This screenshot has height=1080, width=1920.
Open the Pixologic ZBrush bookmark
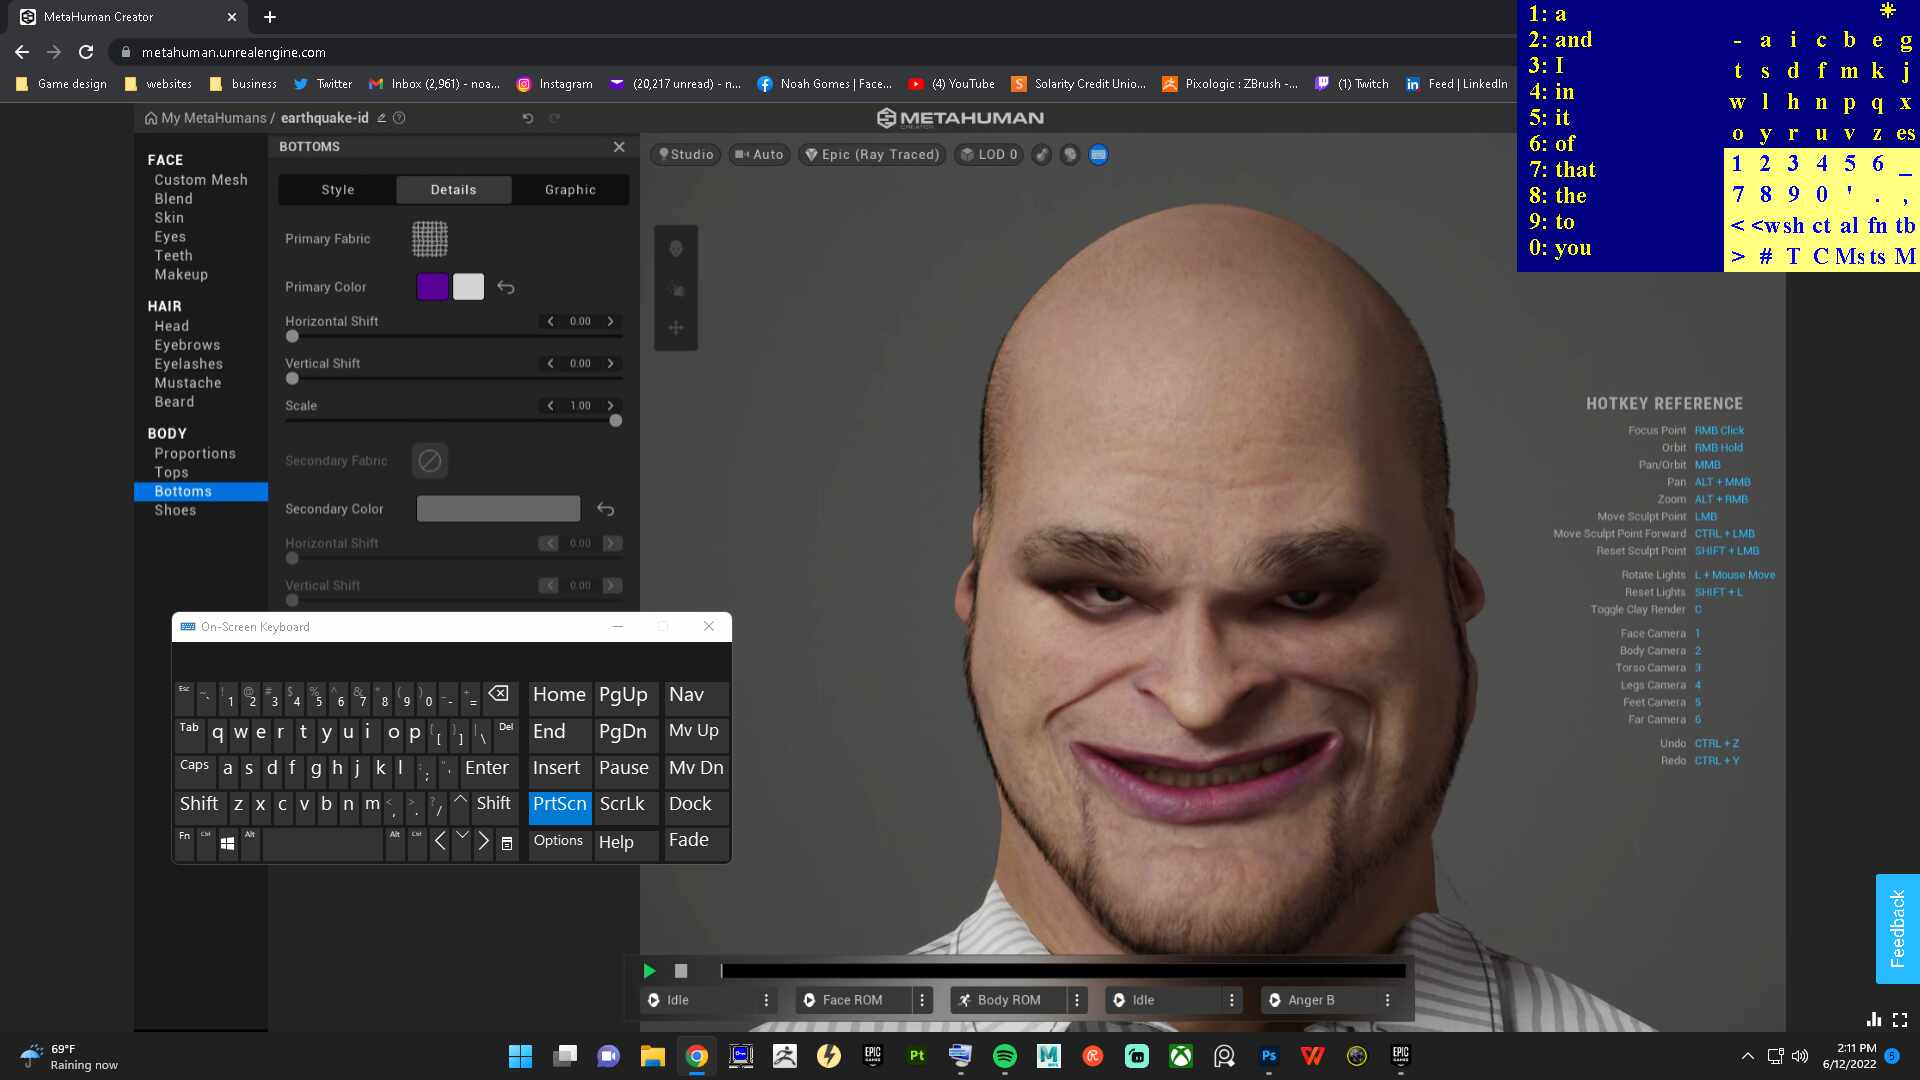point(1230,84)
